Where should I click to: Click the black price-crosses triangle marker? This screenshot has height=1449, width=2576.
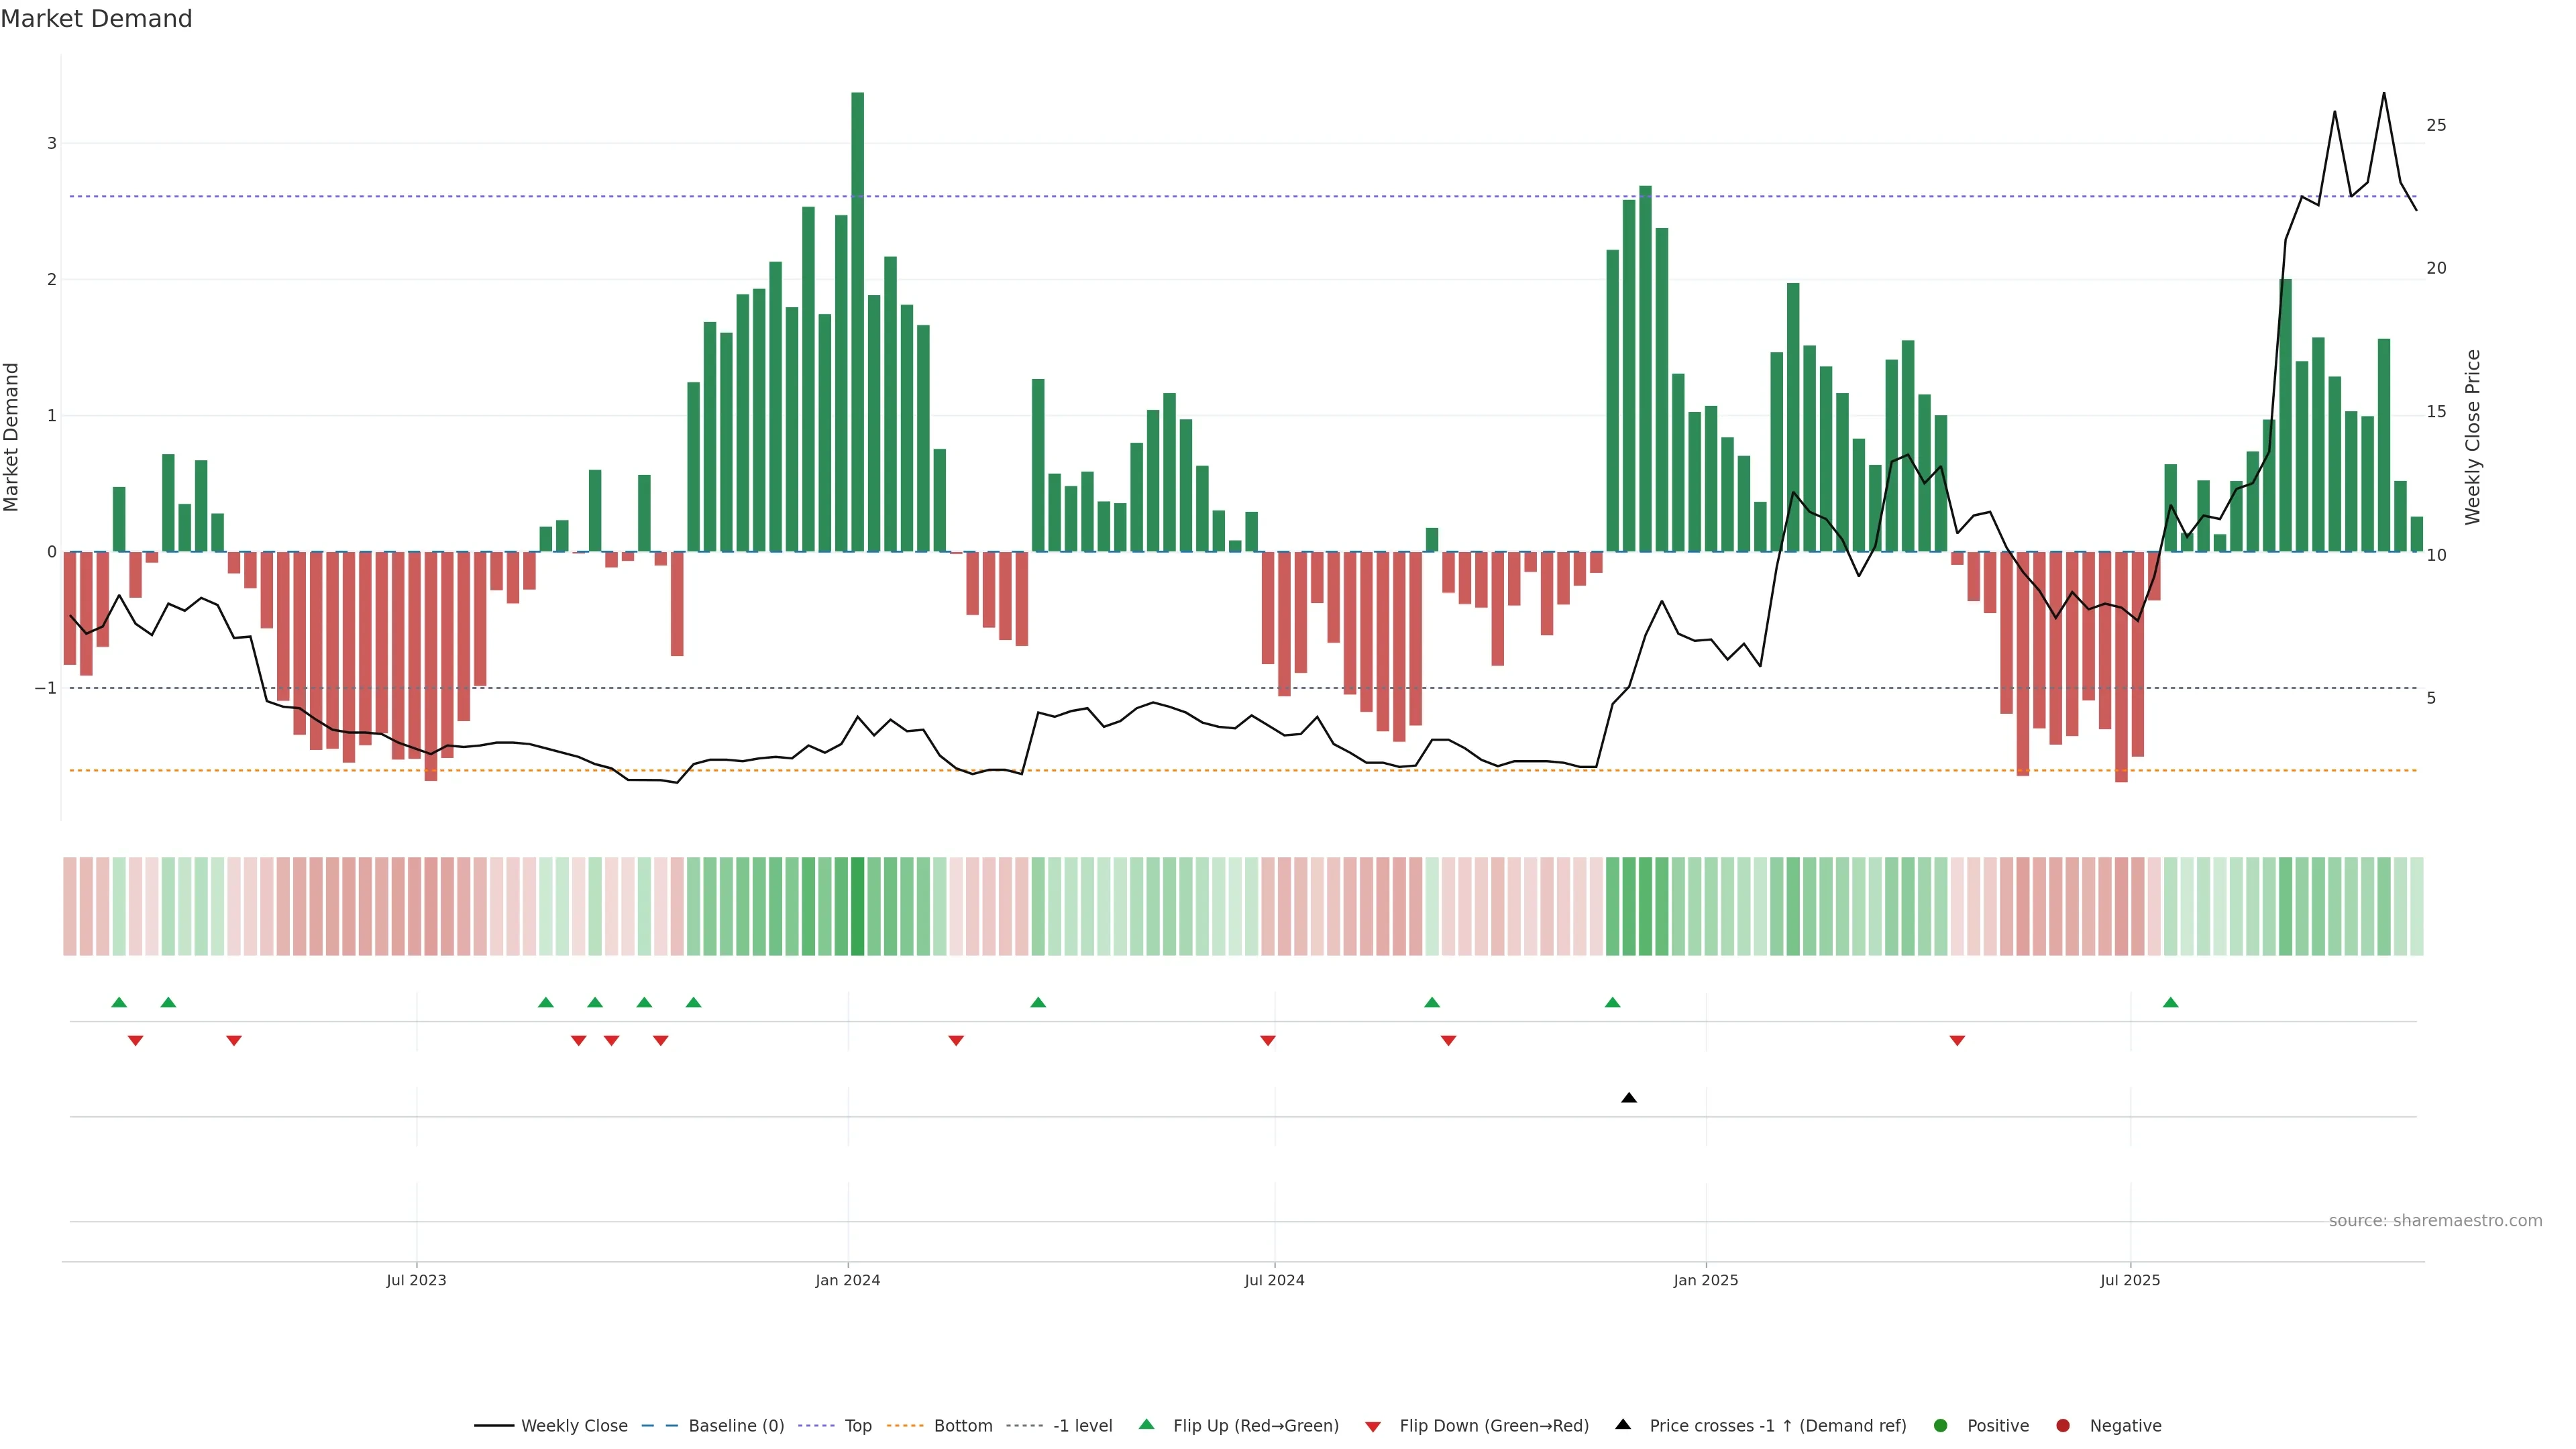point(1628,1098)
